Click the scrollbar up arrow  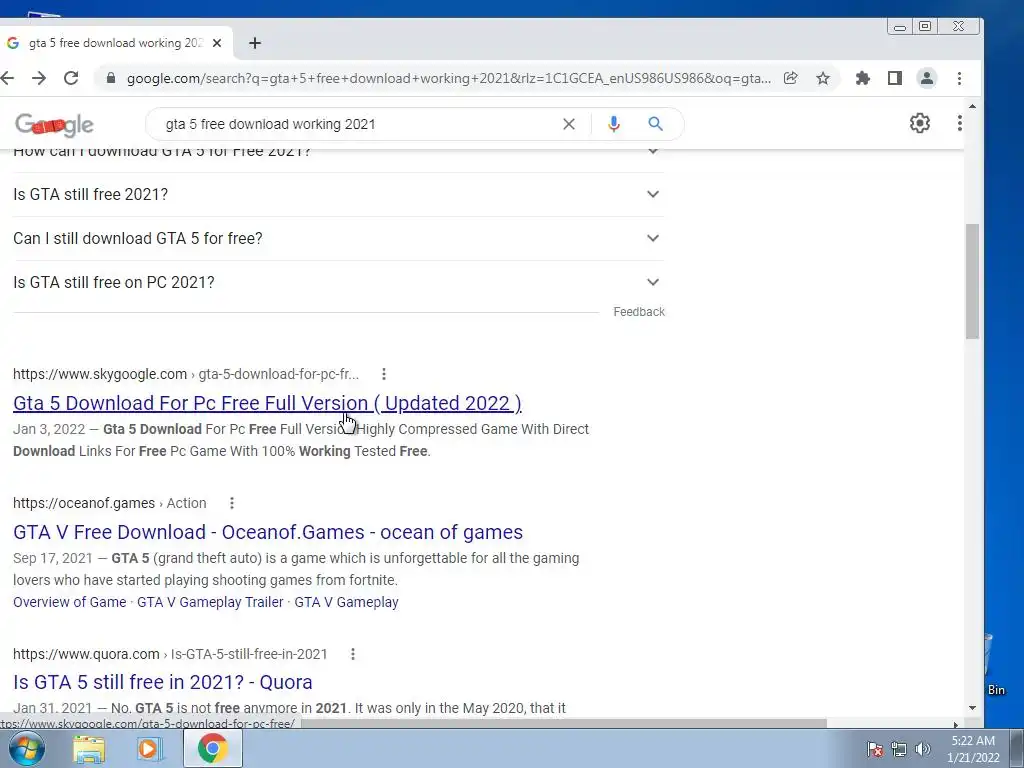[972, 106]
